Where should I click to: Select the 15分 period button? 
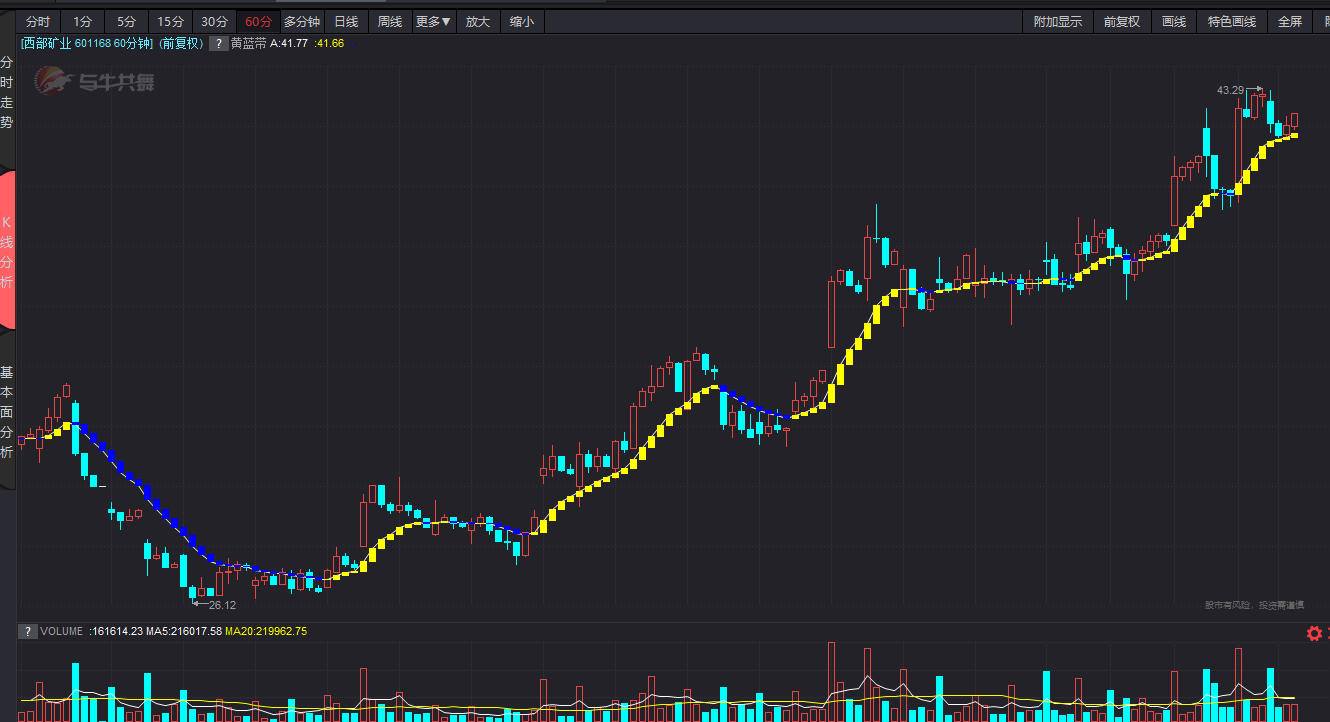170,22
